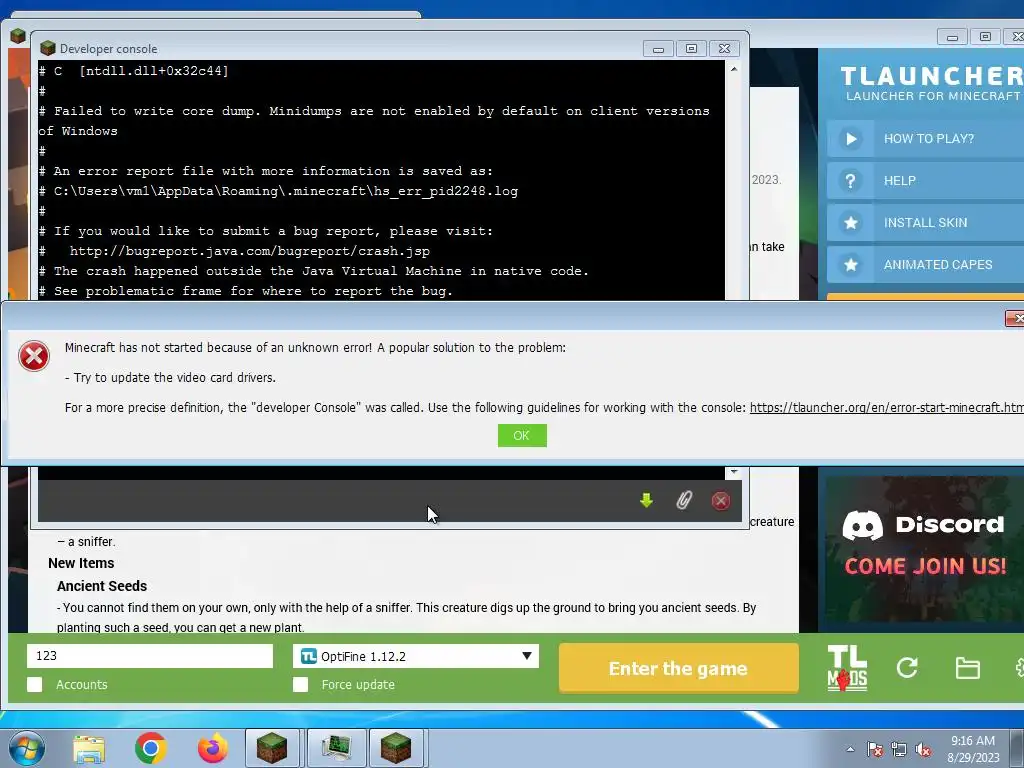1024x768 pixels.
Task: Click the question mark icon beside HELP
Action: tap(850, 181)
